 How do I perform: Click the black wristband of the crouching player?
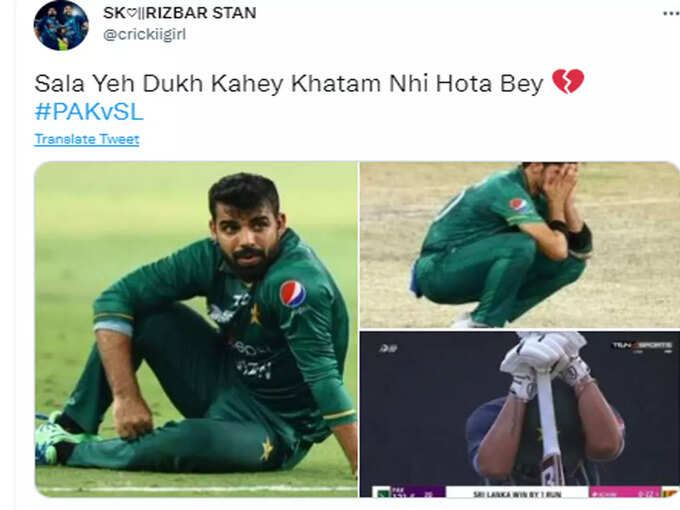pos(580,238)
